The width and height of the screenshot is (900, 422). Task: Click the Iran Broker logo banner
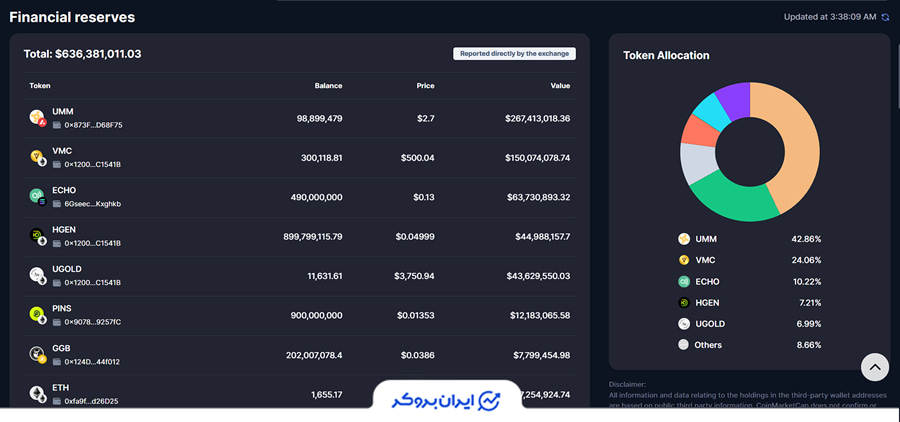446,400
